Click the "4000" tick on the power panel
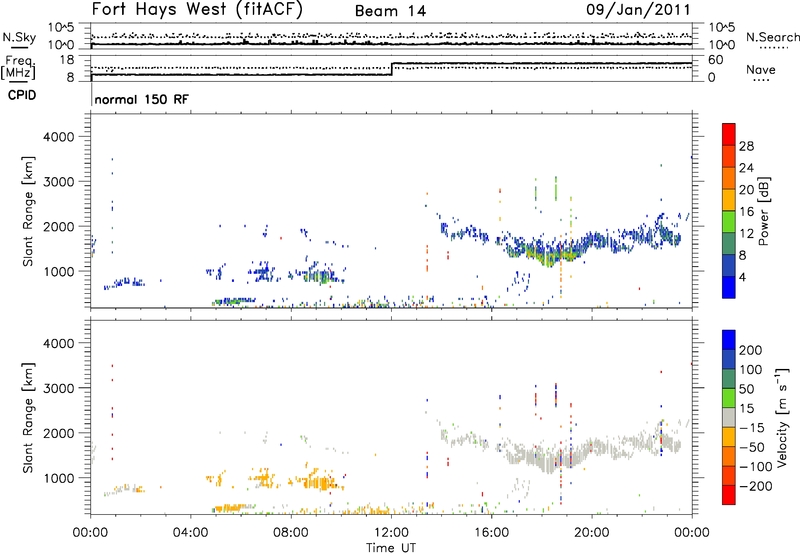 click(58, 137)
